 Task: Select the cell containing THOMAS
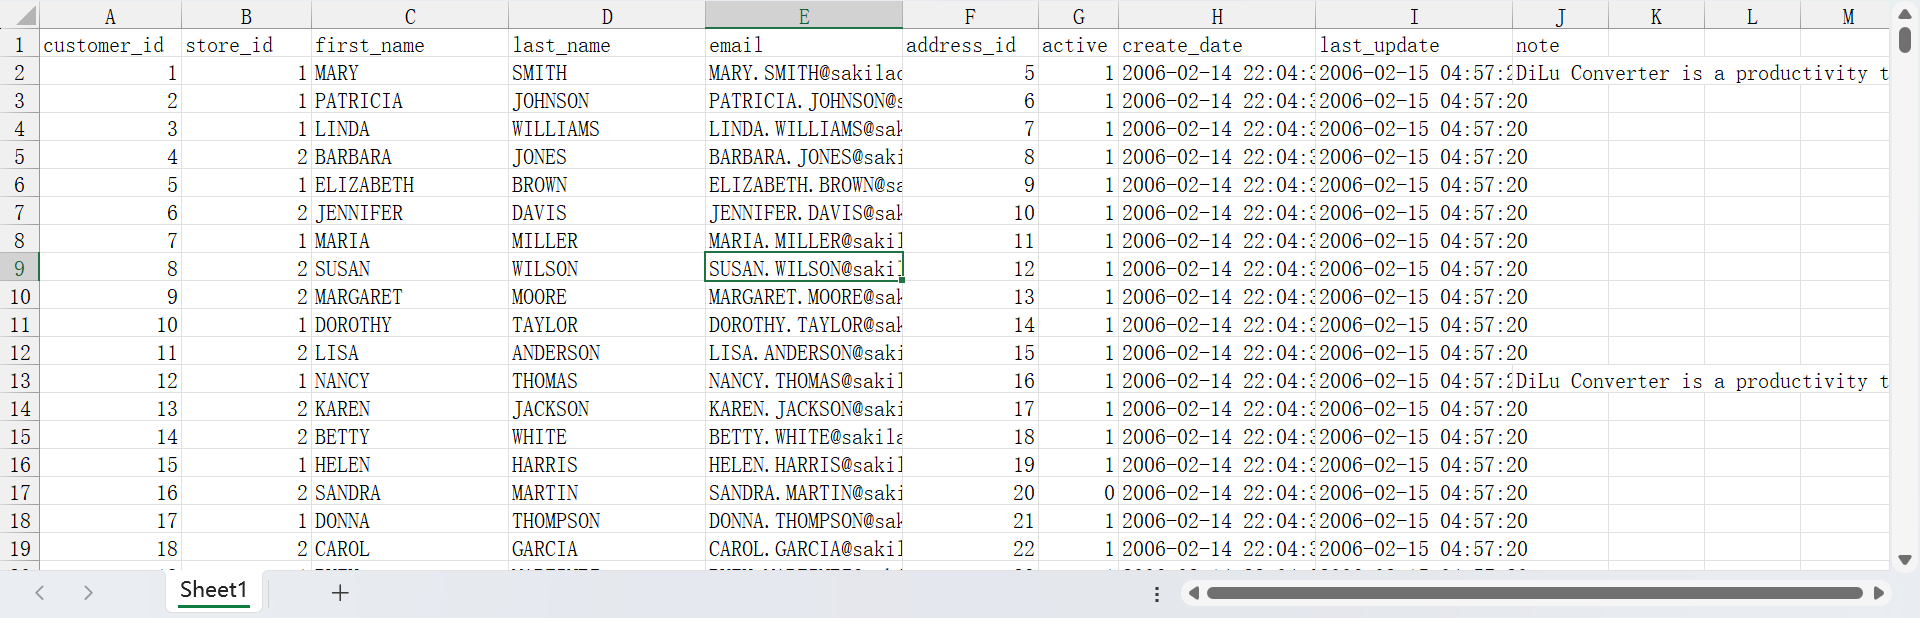(607, 380)
